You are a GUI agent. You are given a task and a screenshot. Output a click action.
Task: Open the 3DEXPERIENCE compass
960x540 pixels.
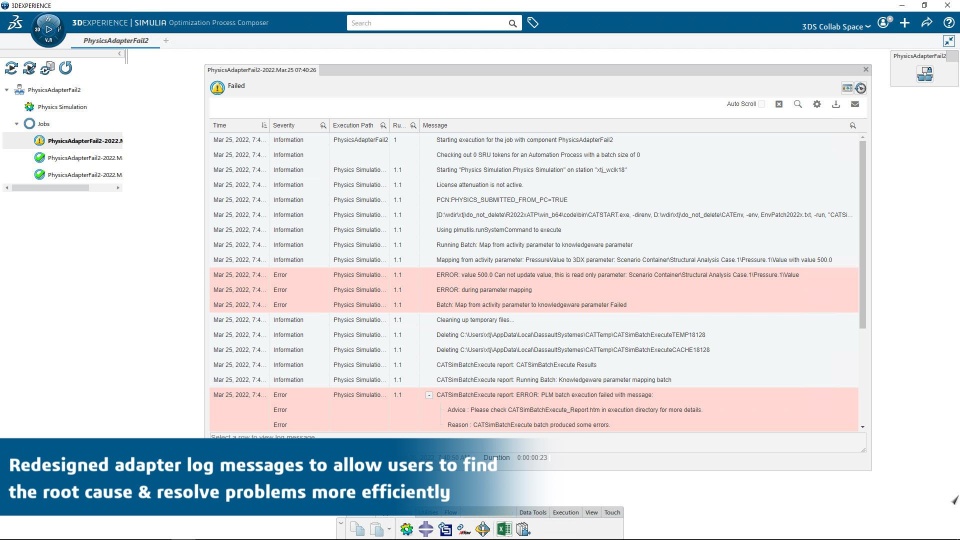[x=48, y=29]
